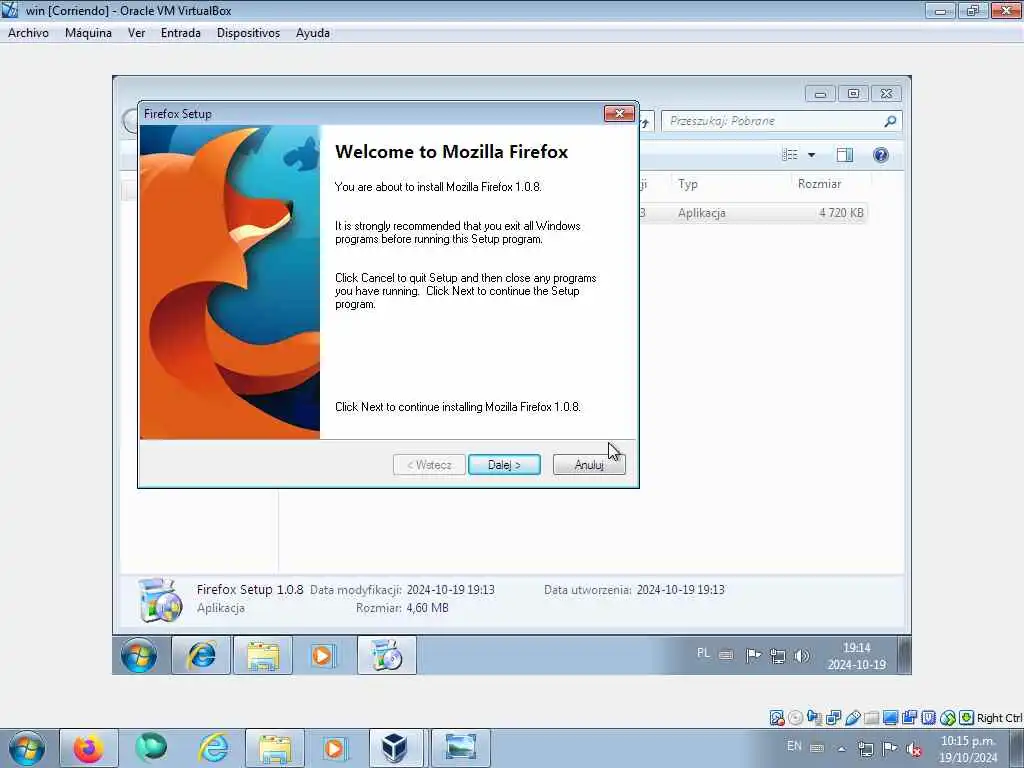Image resolution: width=1024 pixels, height=768 pixels.
Task: Open the host Start menu orb
Action: [x=27, y=748]
